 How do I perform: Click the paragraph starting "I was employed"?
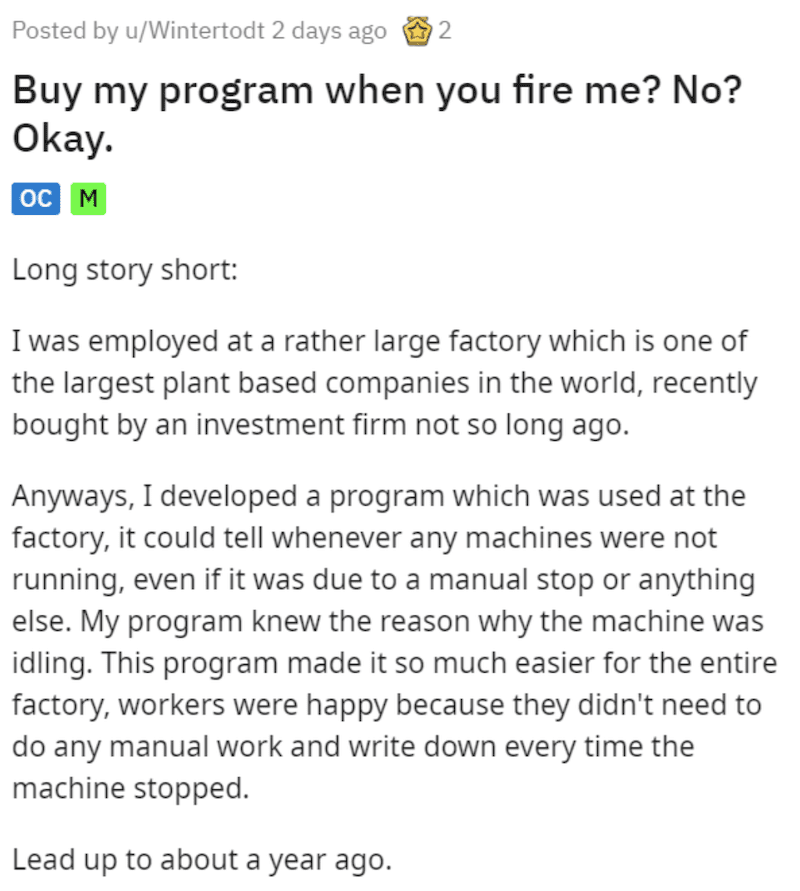(385, 382)
